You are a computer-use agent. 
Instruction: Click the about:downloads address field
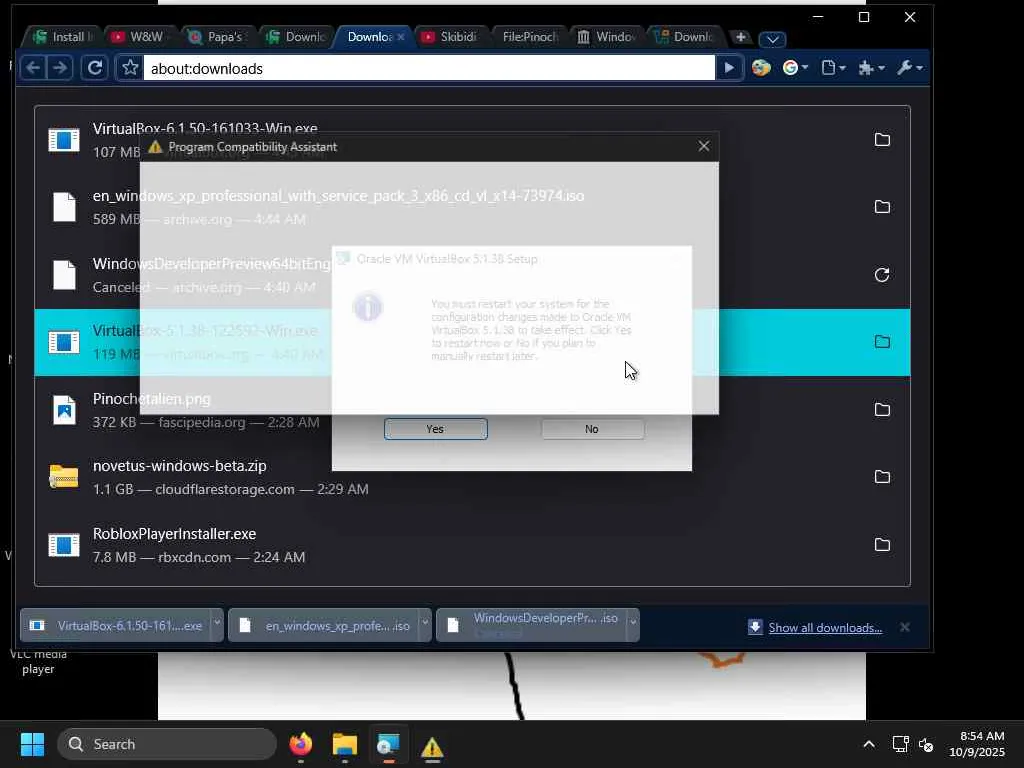click(429, 68)
